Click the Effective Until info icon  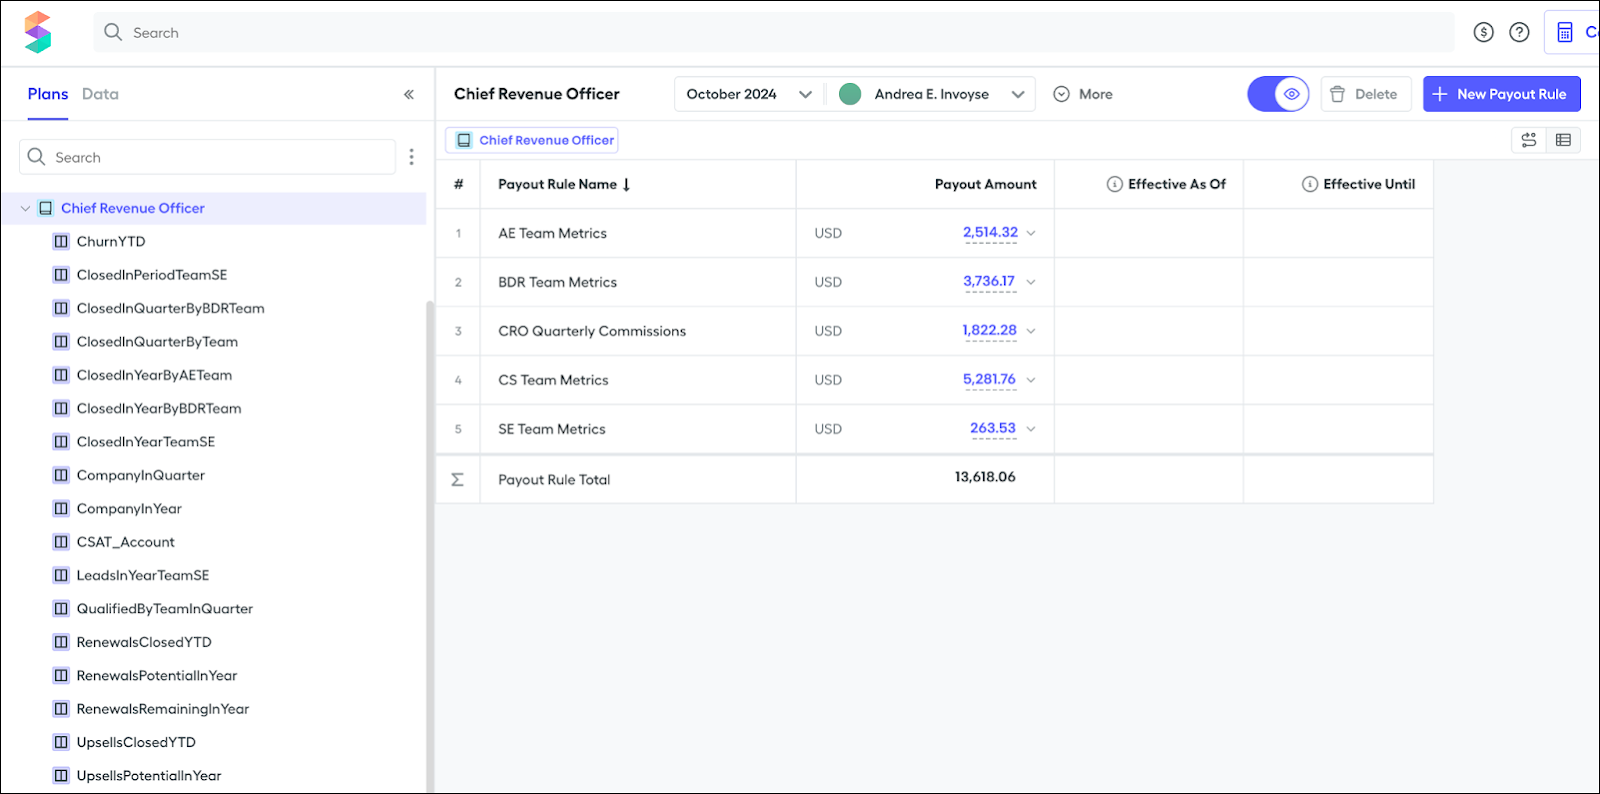(x=1309, y=184)
